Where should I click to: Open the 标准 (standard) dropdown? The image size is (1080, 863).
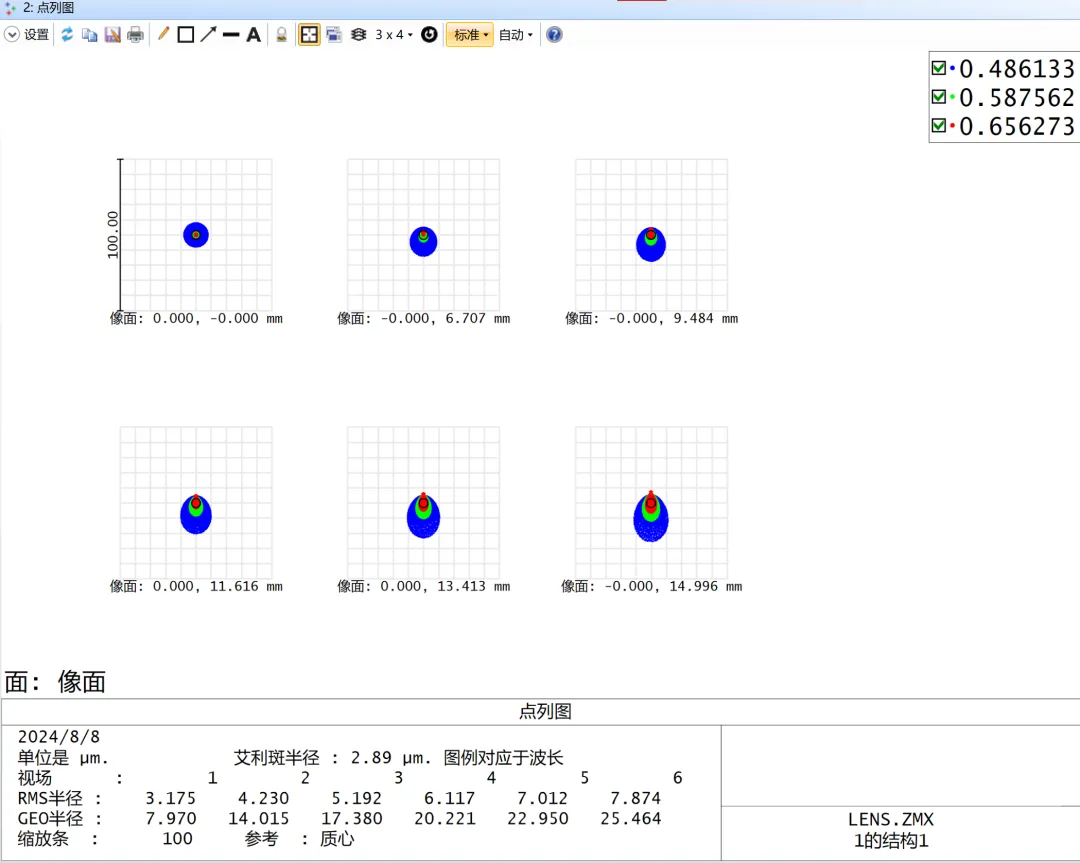click(470, 35)
